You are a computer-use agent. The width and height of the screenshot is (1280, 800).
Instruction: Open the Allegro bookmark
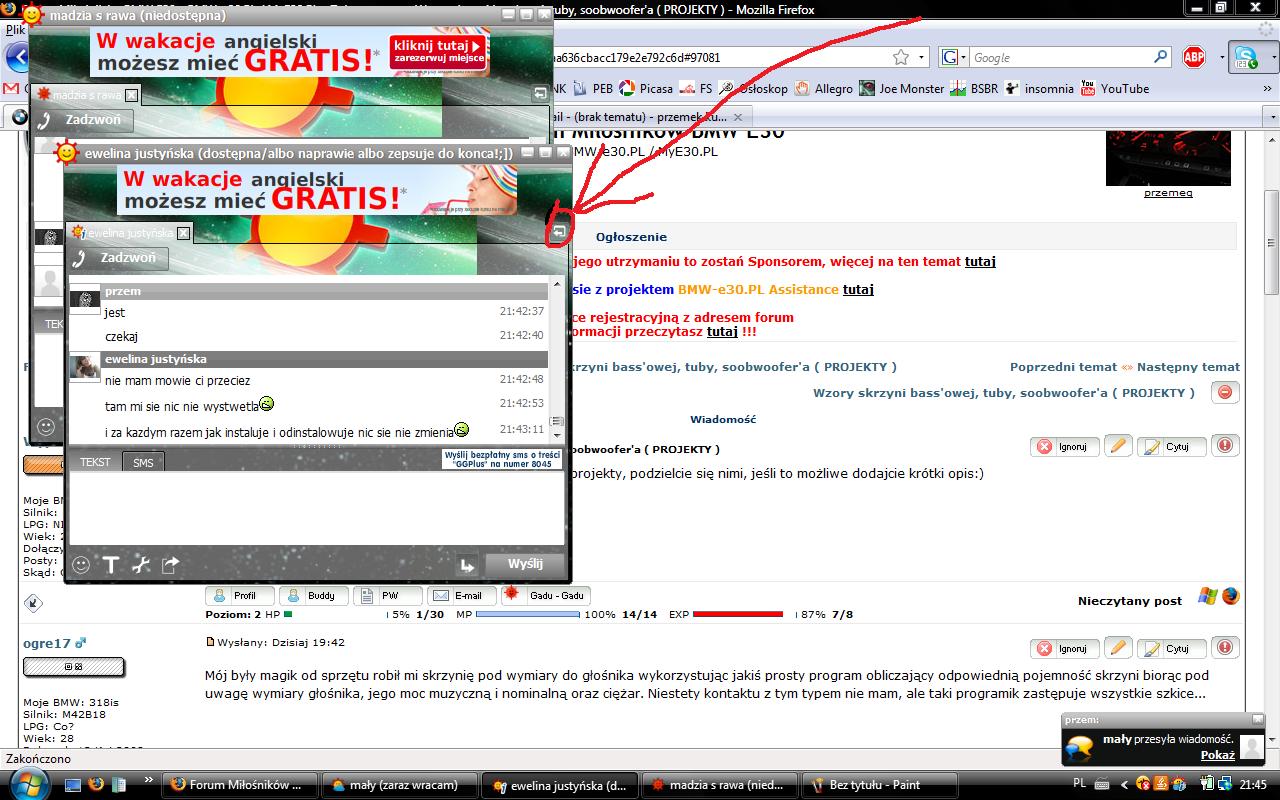tap(824, 88)
